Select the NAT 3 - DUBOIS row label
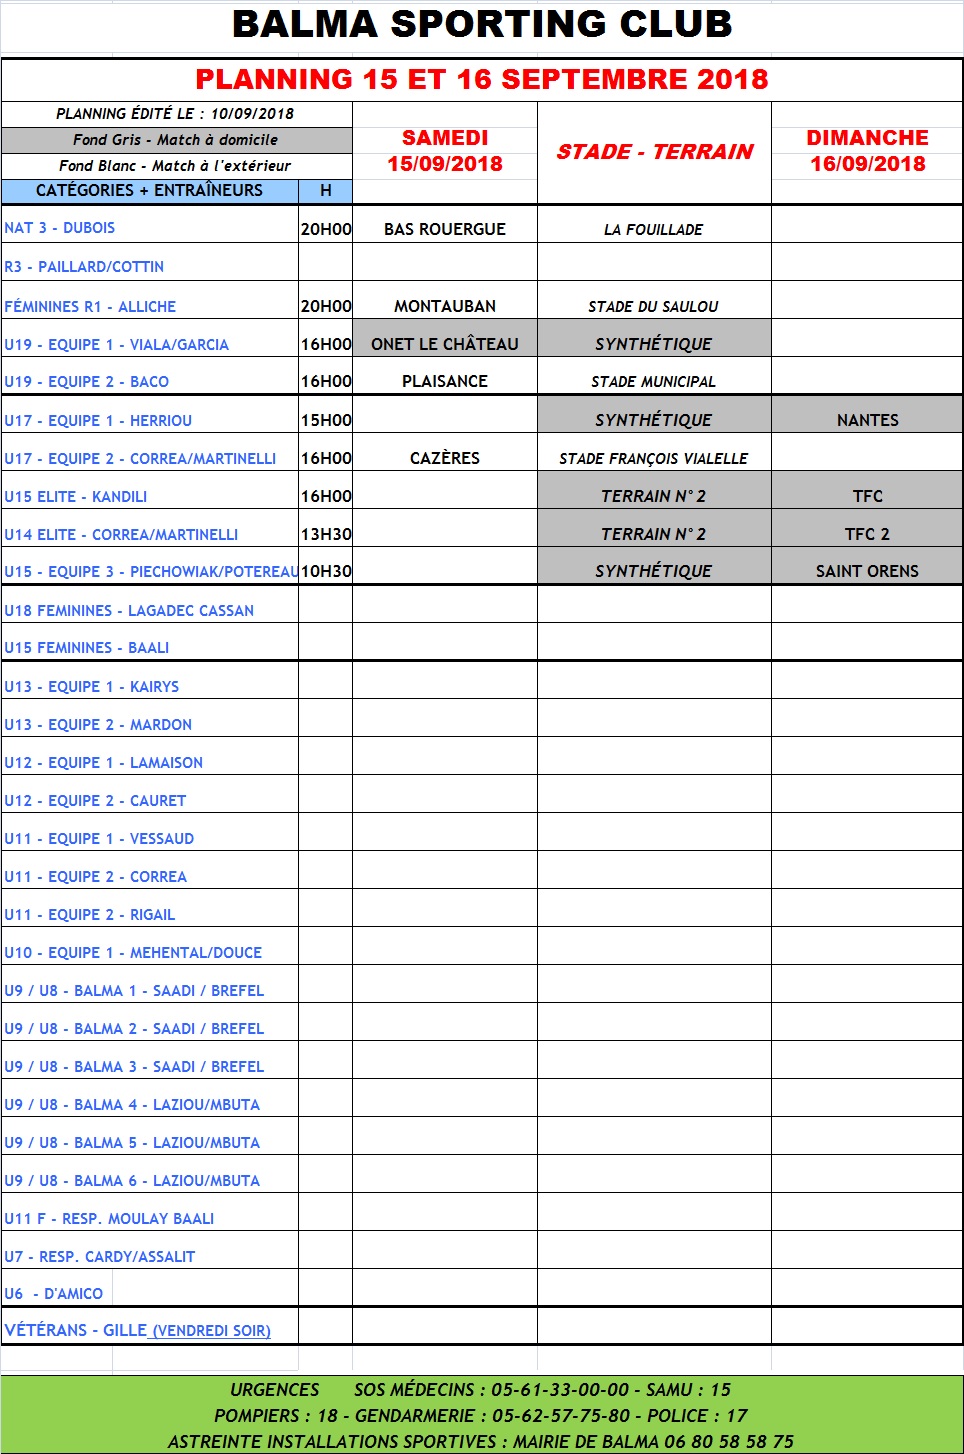Image resolution: width=964 pixels, height=1454 pixels. point(60,228)
